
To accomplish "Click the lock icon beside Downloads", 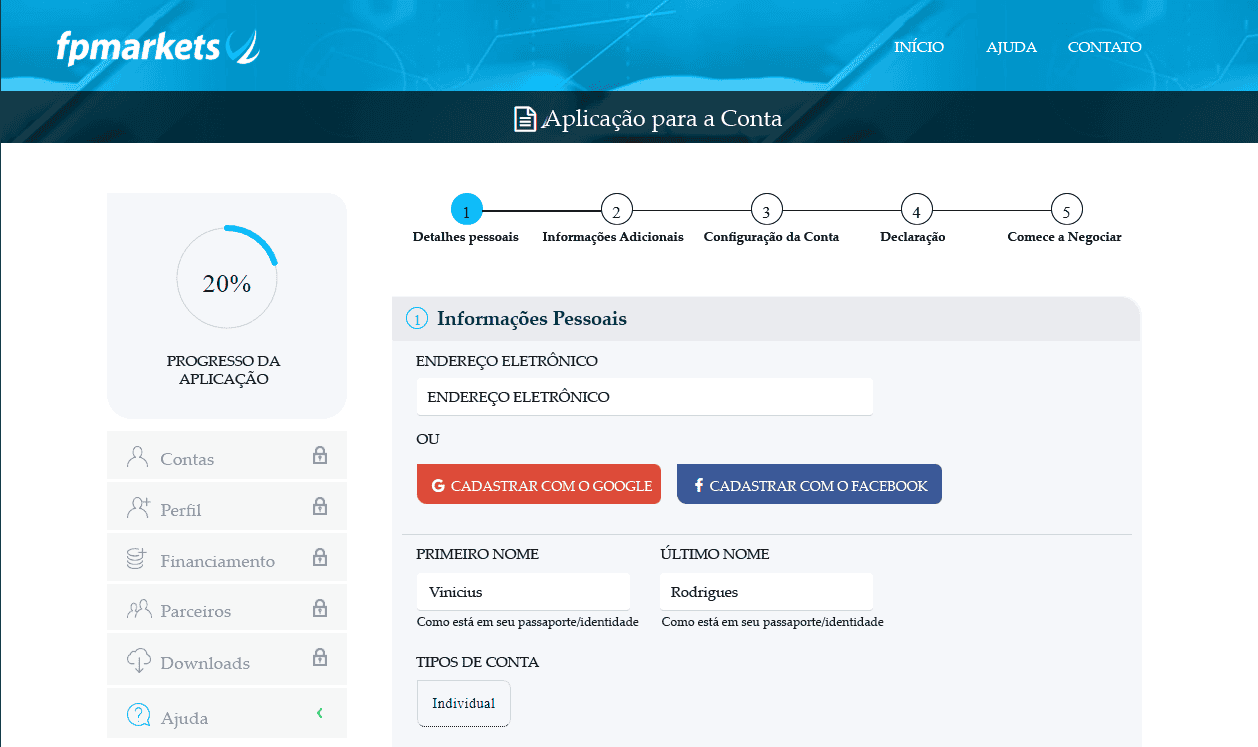I will coord(320,658).
